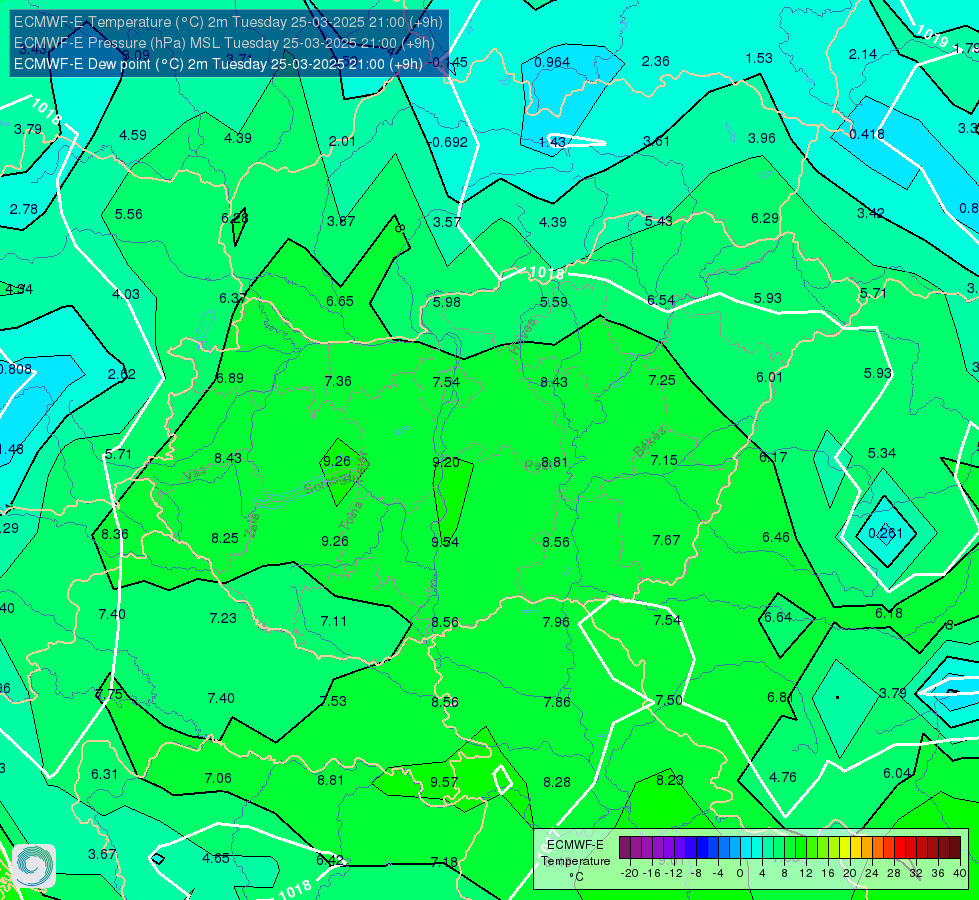Click the 1019 isobar label
Viewport: 979px width, 900px height.
[933, 36]
